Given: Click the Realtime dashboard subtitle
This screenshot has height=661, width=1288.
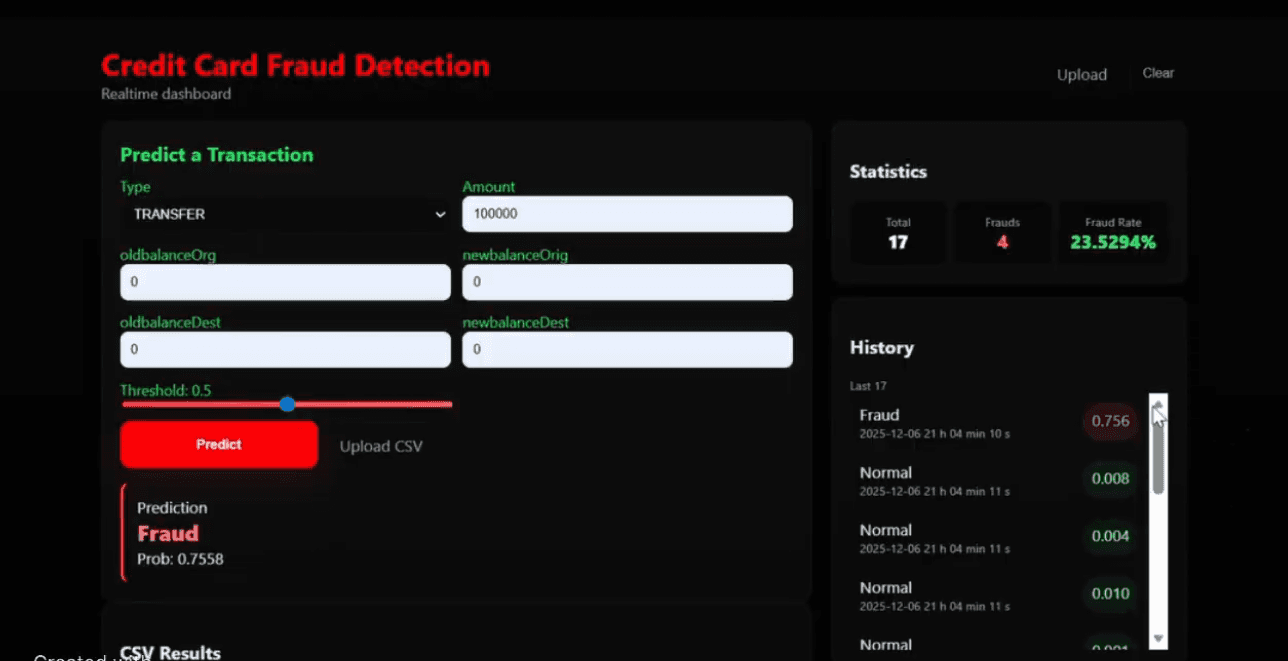Looking at the screenshot, I should pyautogui.click(x=166, y=94).
